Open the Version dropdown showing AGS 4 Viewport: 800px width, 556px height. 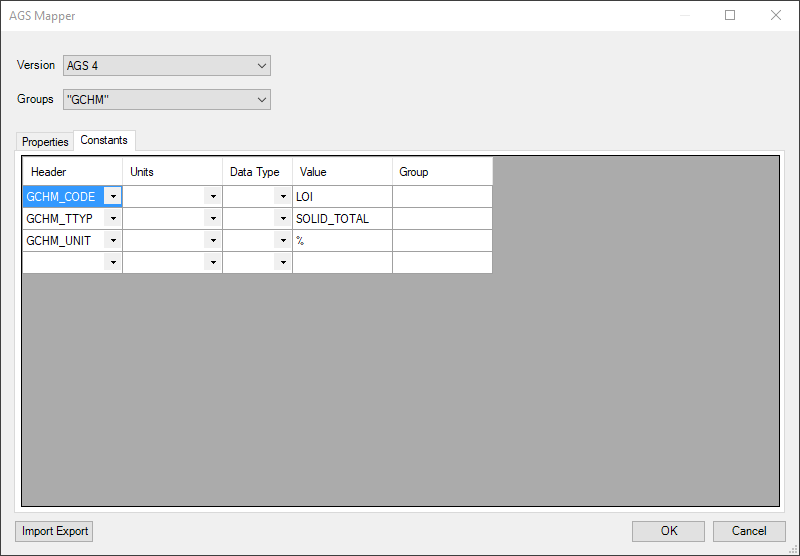pyautogui.click(x=167, y=66)
